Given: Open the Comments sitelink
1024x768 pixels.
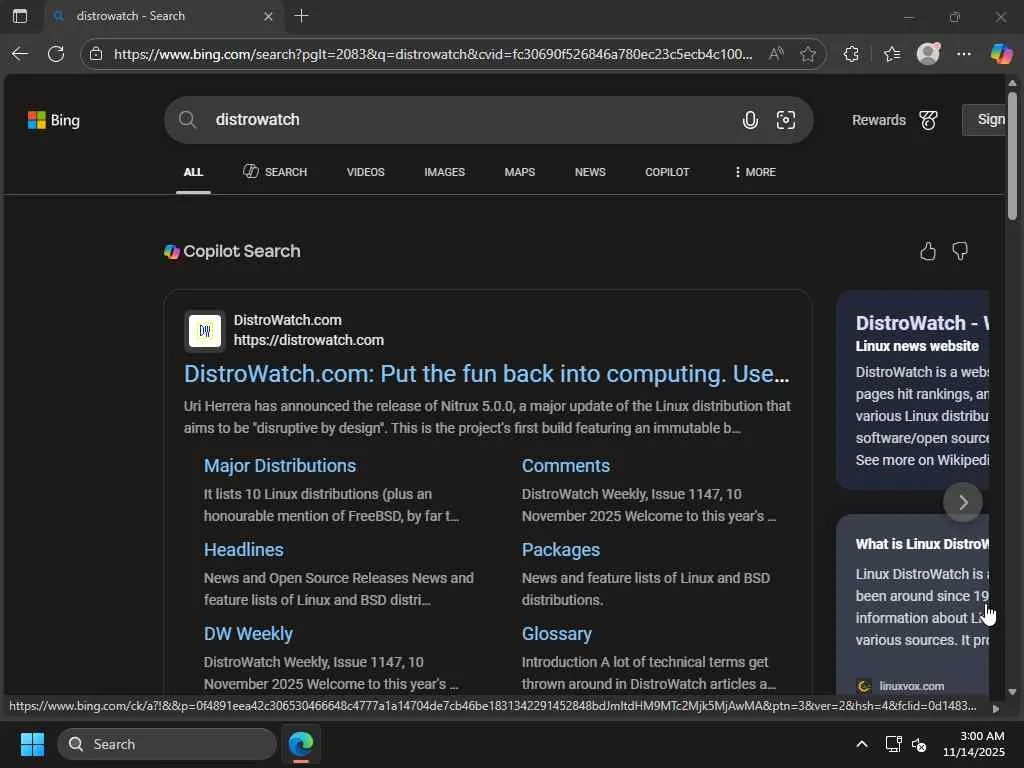Looking at the screenshot, I should [566, 466].
